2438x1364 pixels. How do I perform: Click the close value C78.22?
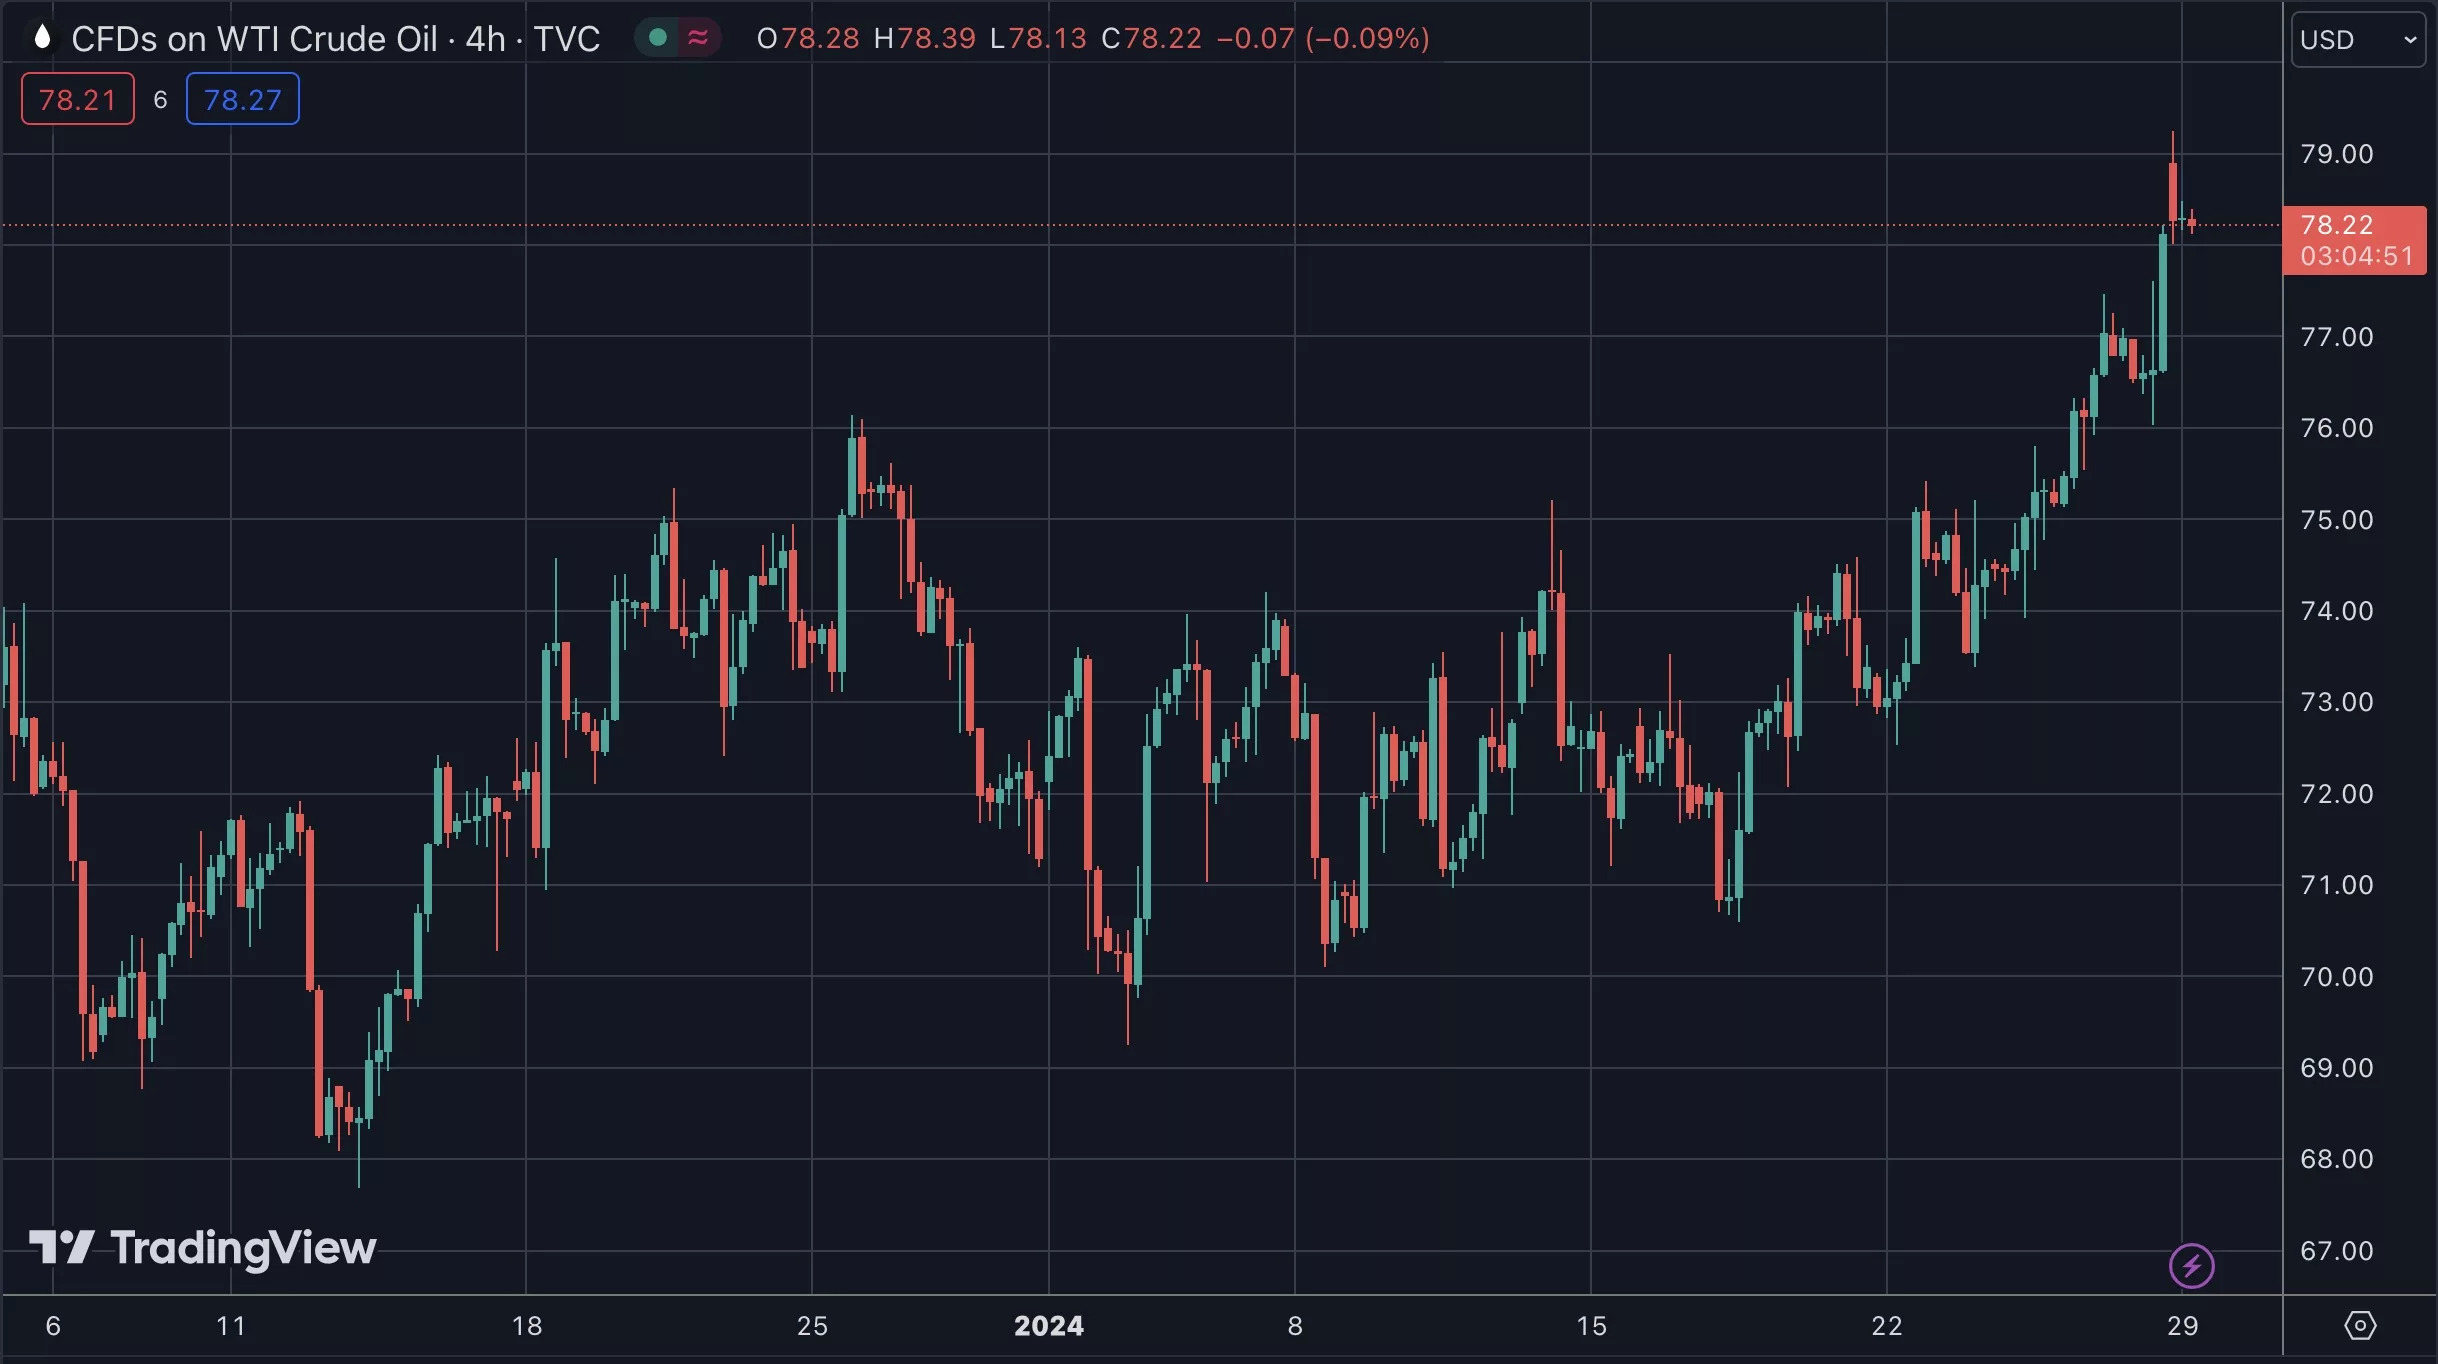pyautogui.click(x=1151, y=39)
